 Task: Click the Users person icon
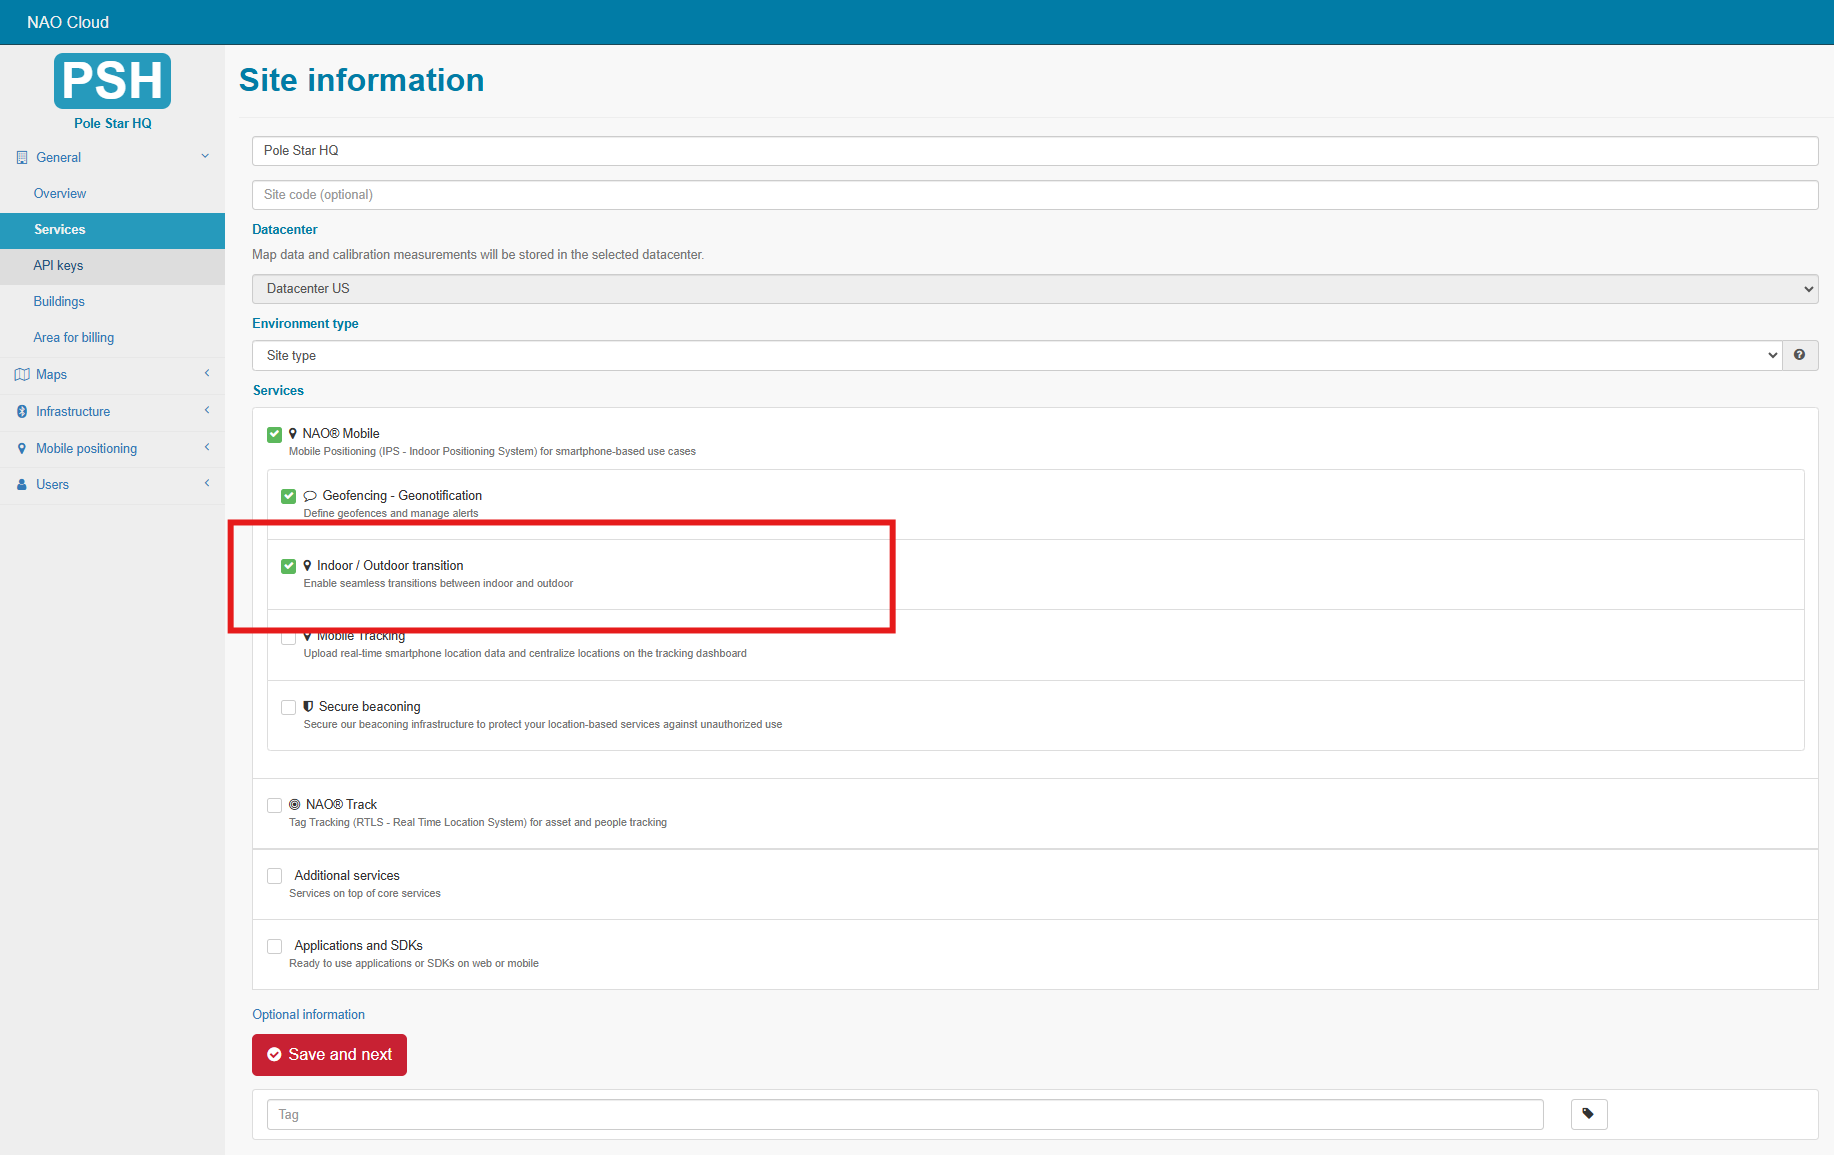[22, 484]
